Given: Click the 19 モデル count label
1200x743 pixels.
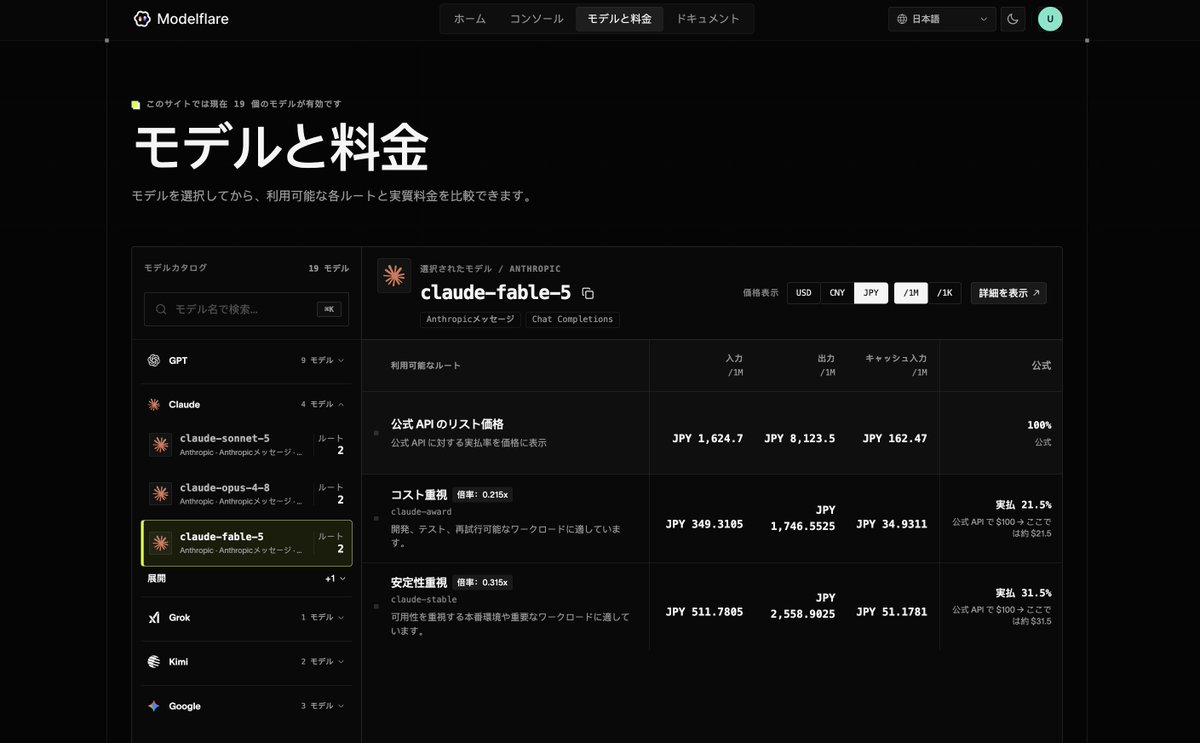Looking at the screenshot, I should [329, 268].
